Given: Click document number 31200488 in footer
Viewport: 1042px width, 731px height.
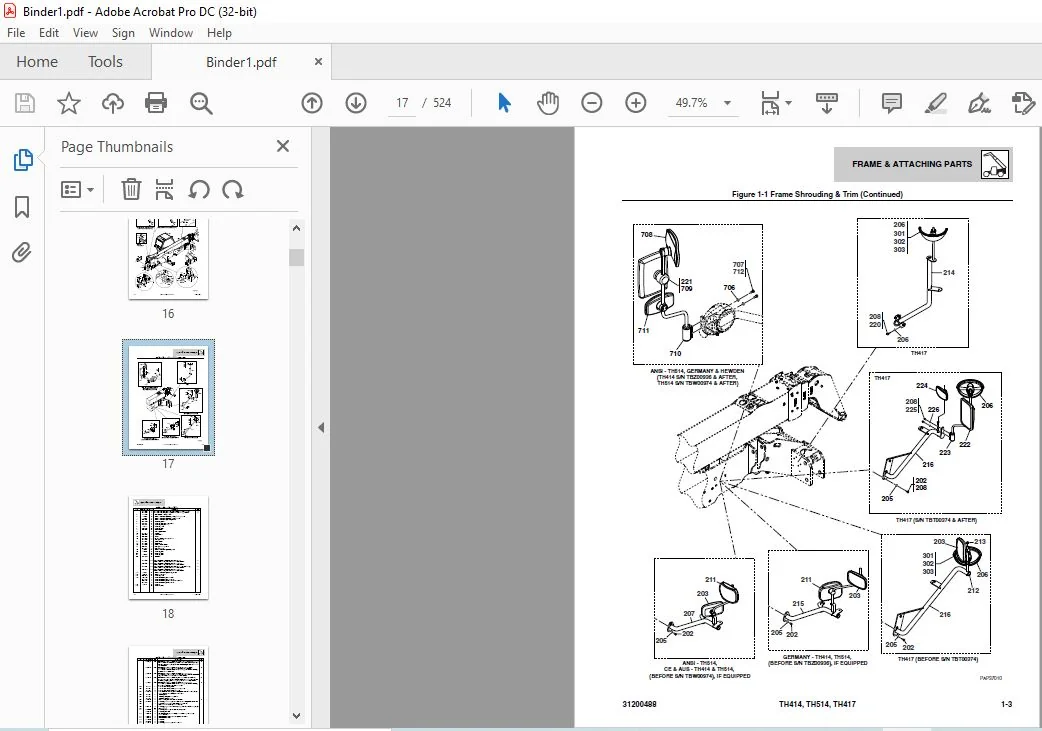Looking at the screenshot, I should [639, 704].
